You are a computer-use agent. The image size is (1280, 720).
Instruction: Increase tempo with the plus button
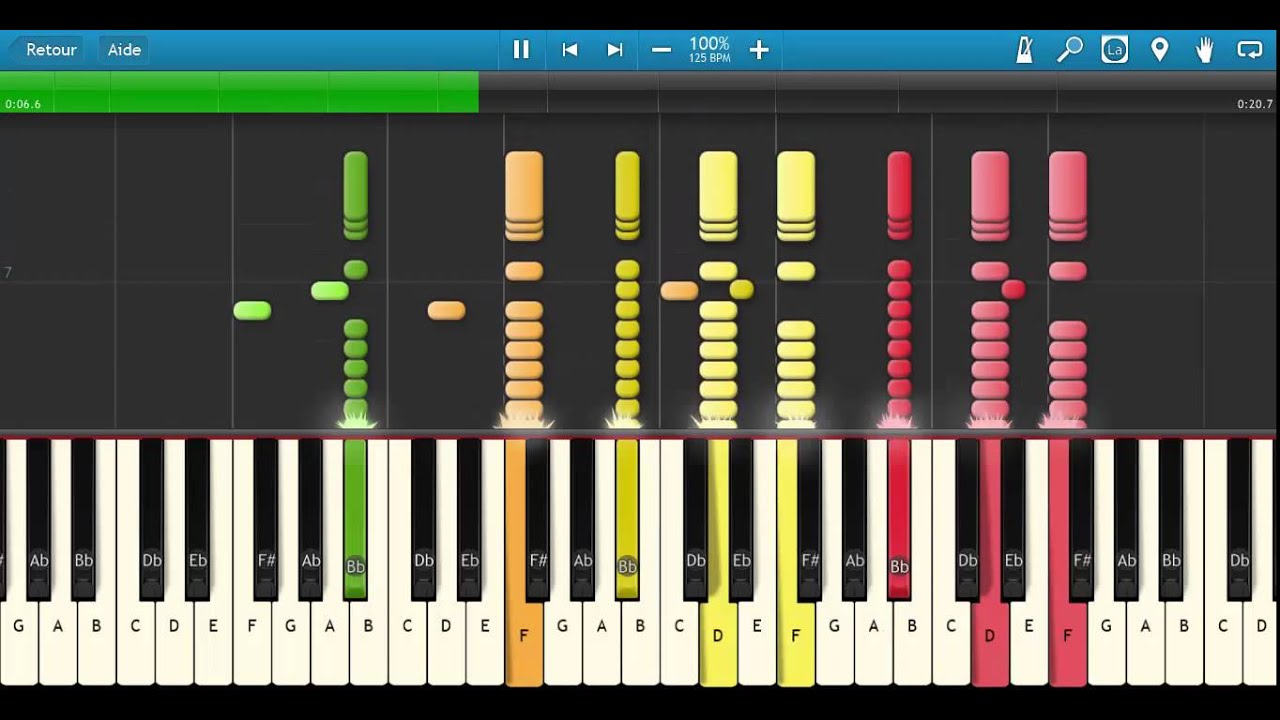759,50
